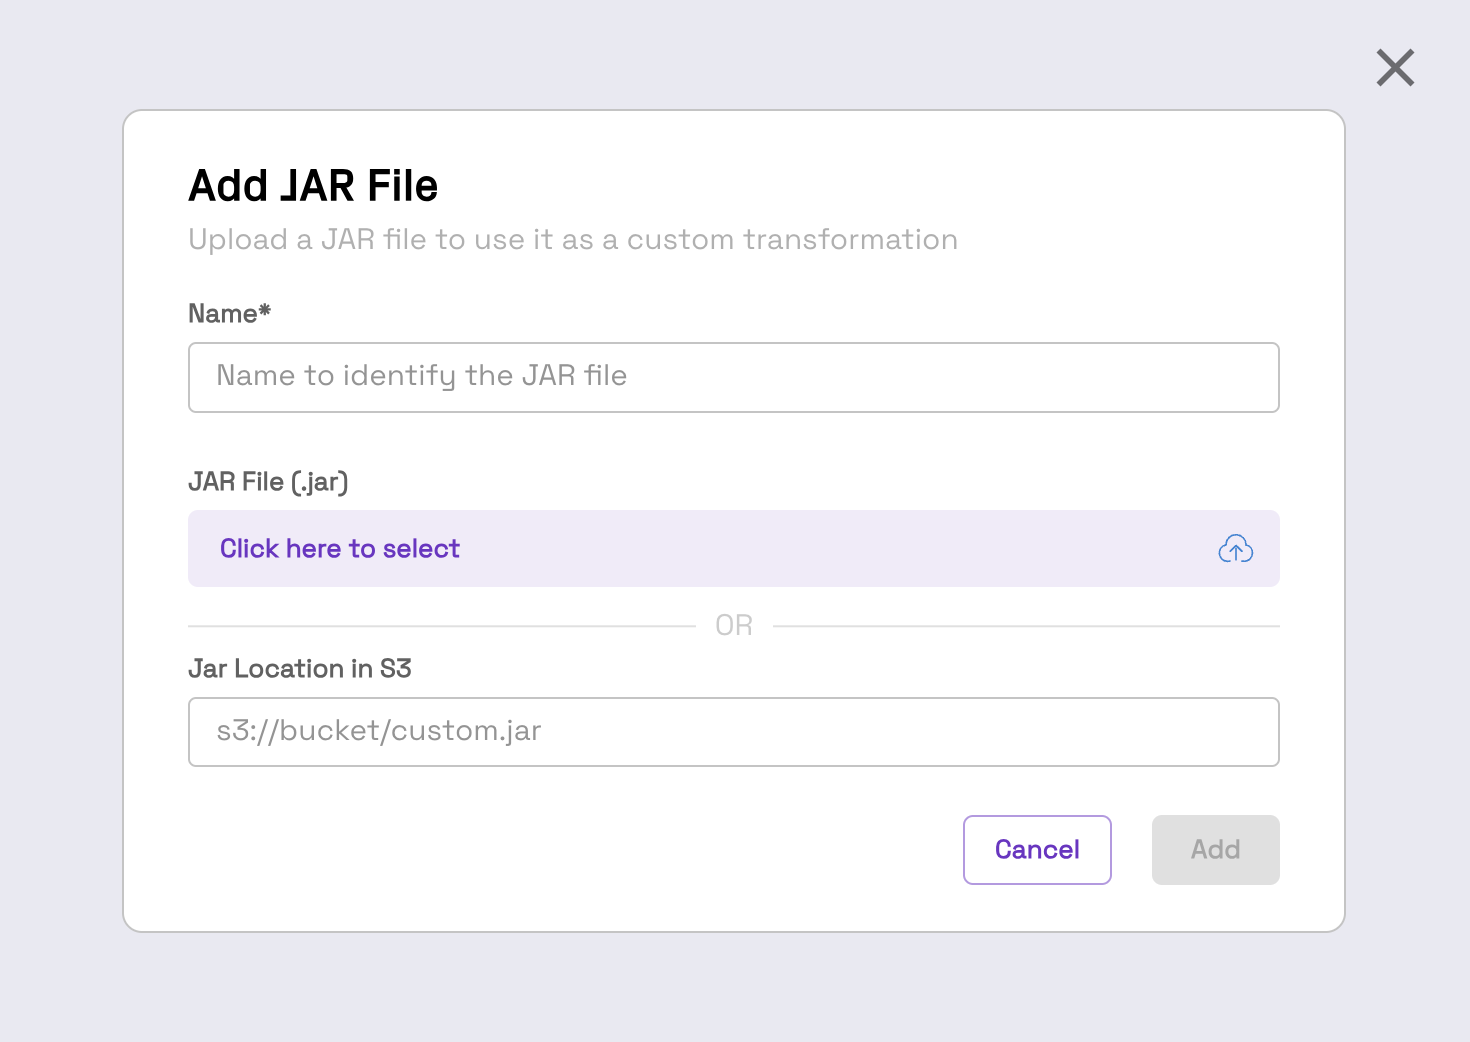The height and width of the screenshot is (1042, 1470).
Task: Click the OR divider text
Action: 734,626
